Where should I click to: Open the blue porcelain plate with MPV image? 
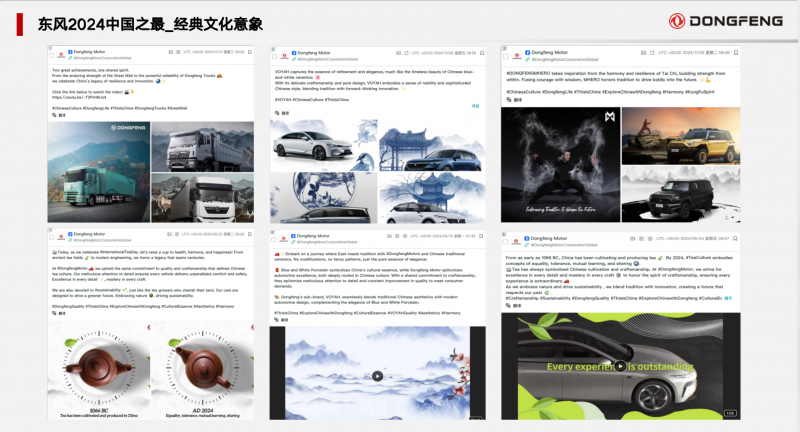(323, 198)
